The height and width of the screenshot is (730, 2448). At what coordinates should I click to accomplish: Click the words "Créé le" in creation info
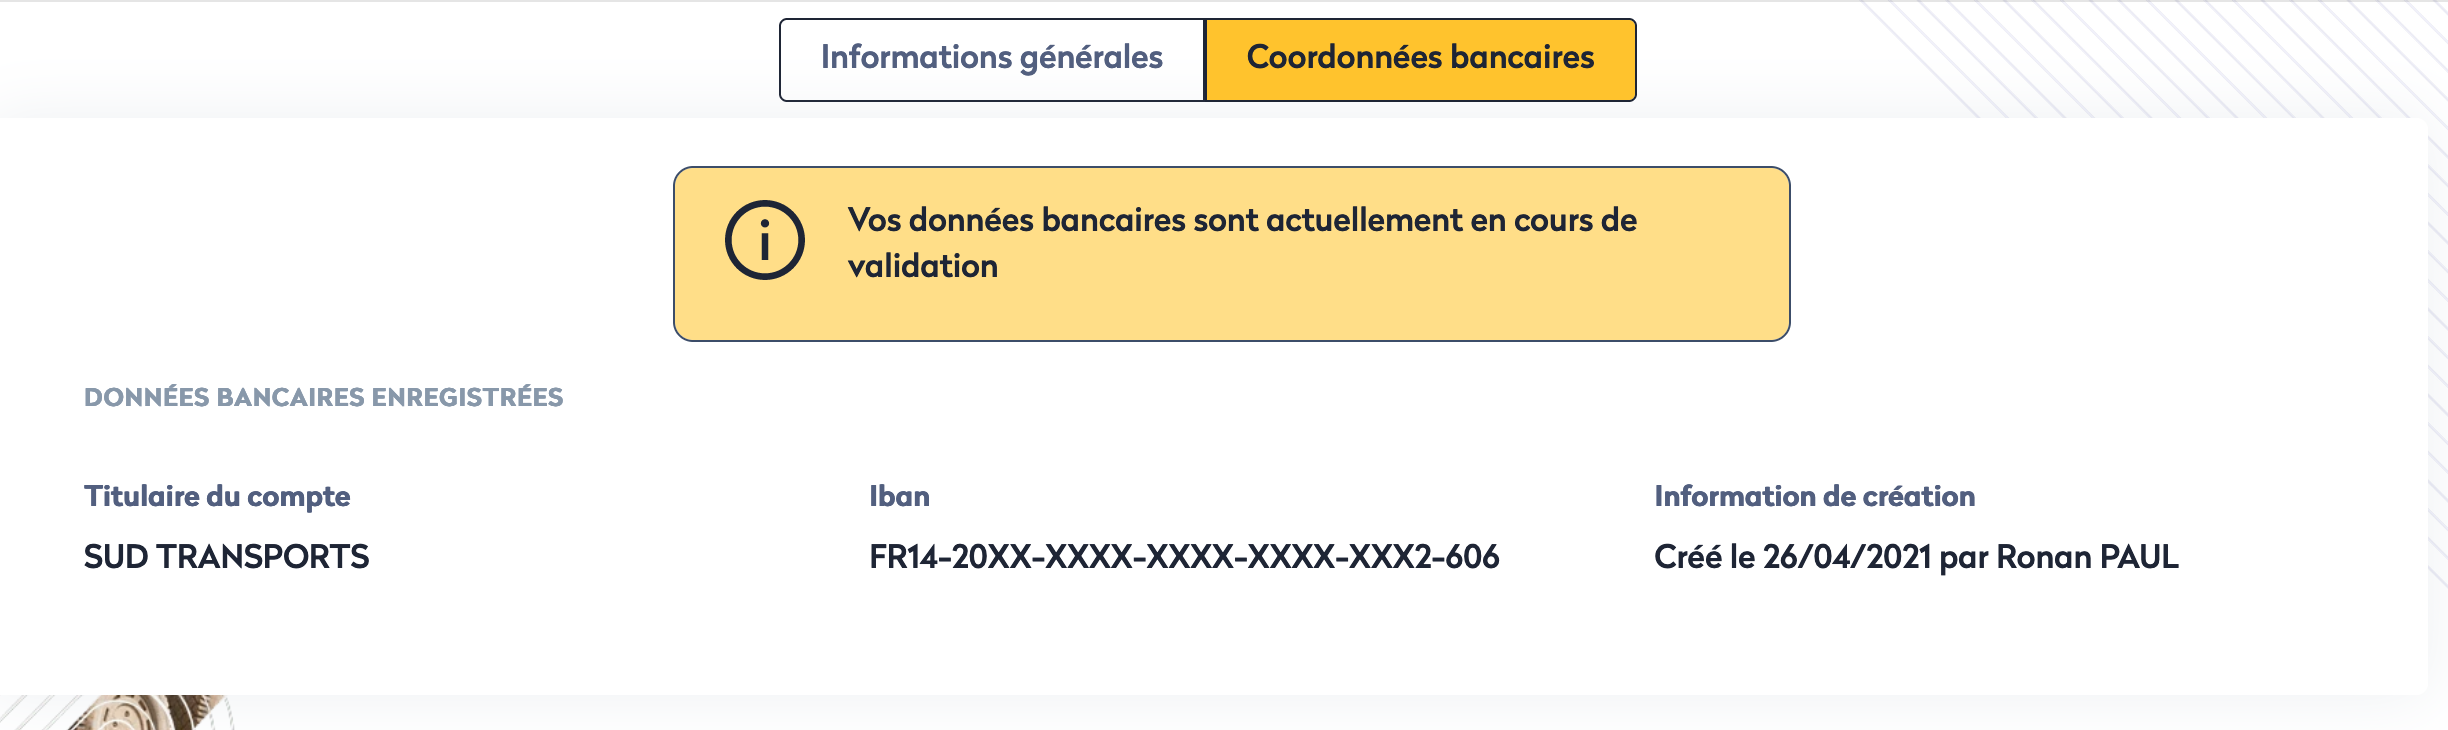1704,557
